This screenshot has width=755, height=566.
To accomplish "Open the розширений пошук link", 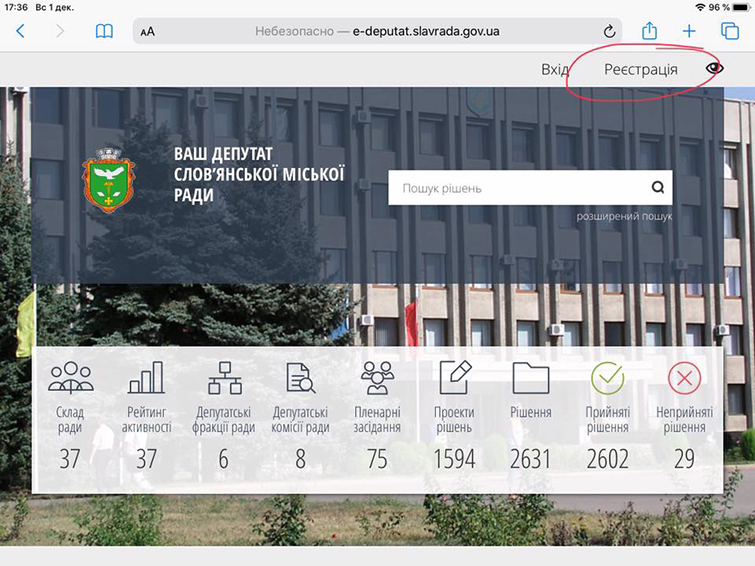I will click(x=624, y=216).
